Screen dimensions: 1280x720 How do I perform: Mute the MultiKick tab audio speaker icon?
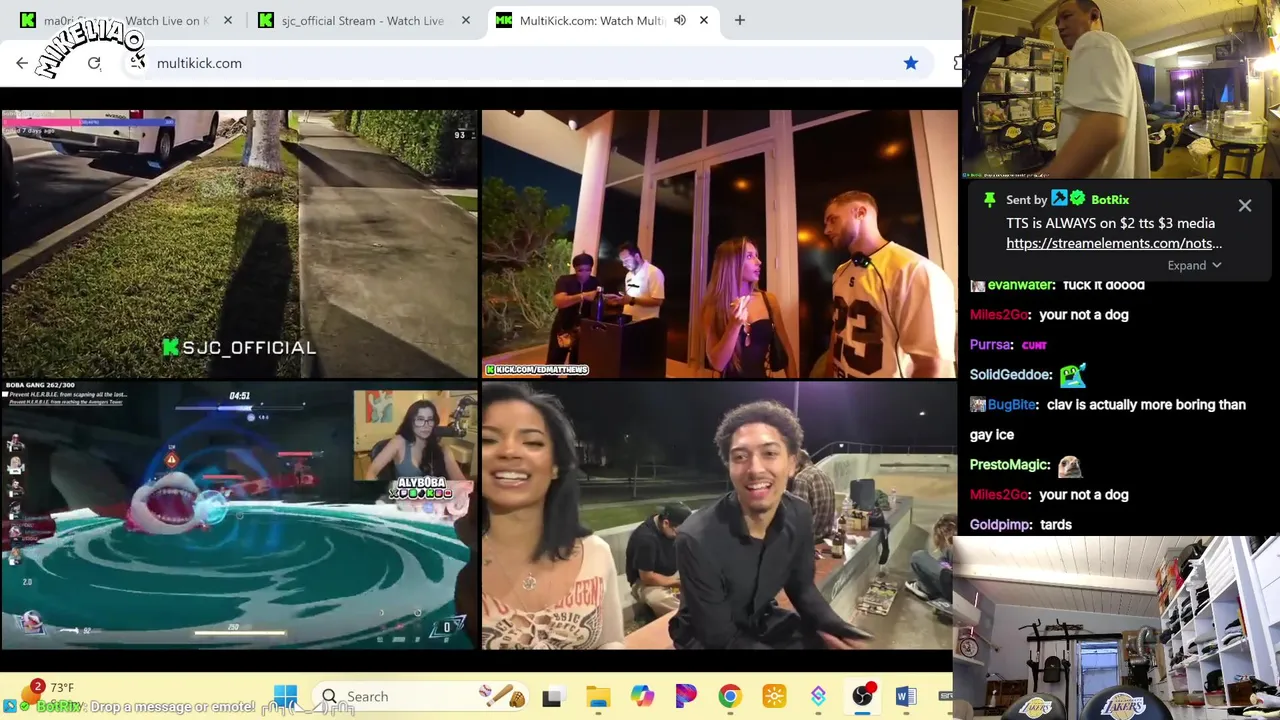pyautogui.click(x=680, y=20)
